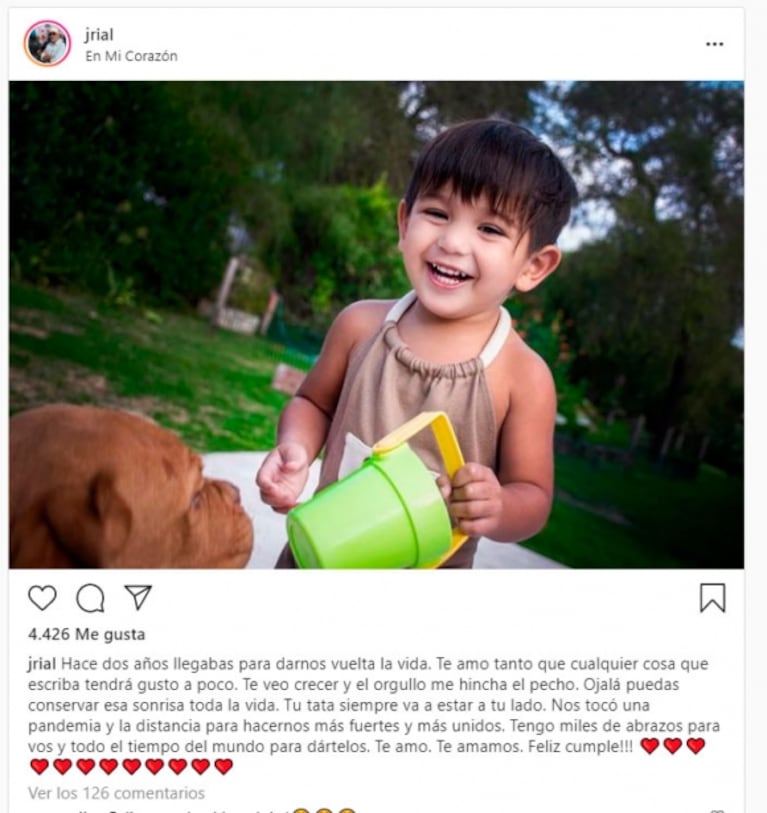
Task: Click the bold jrial username in the caption
Action: (x=42, y=664)
